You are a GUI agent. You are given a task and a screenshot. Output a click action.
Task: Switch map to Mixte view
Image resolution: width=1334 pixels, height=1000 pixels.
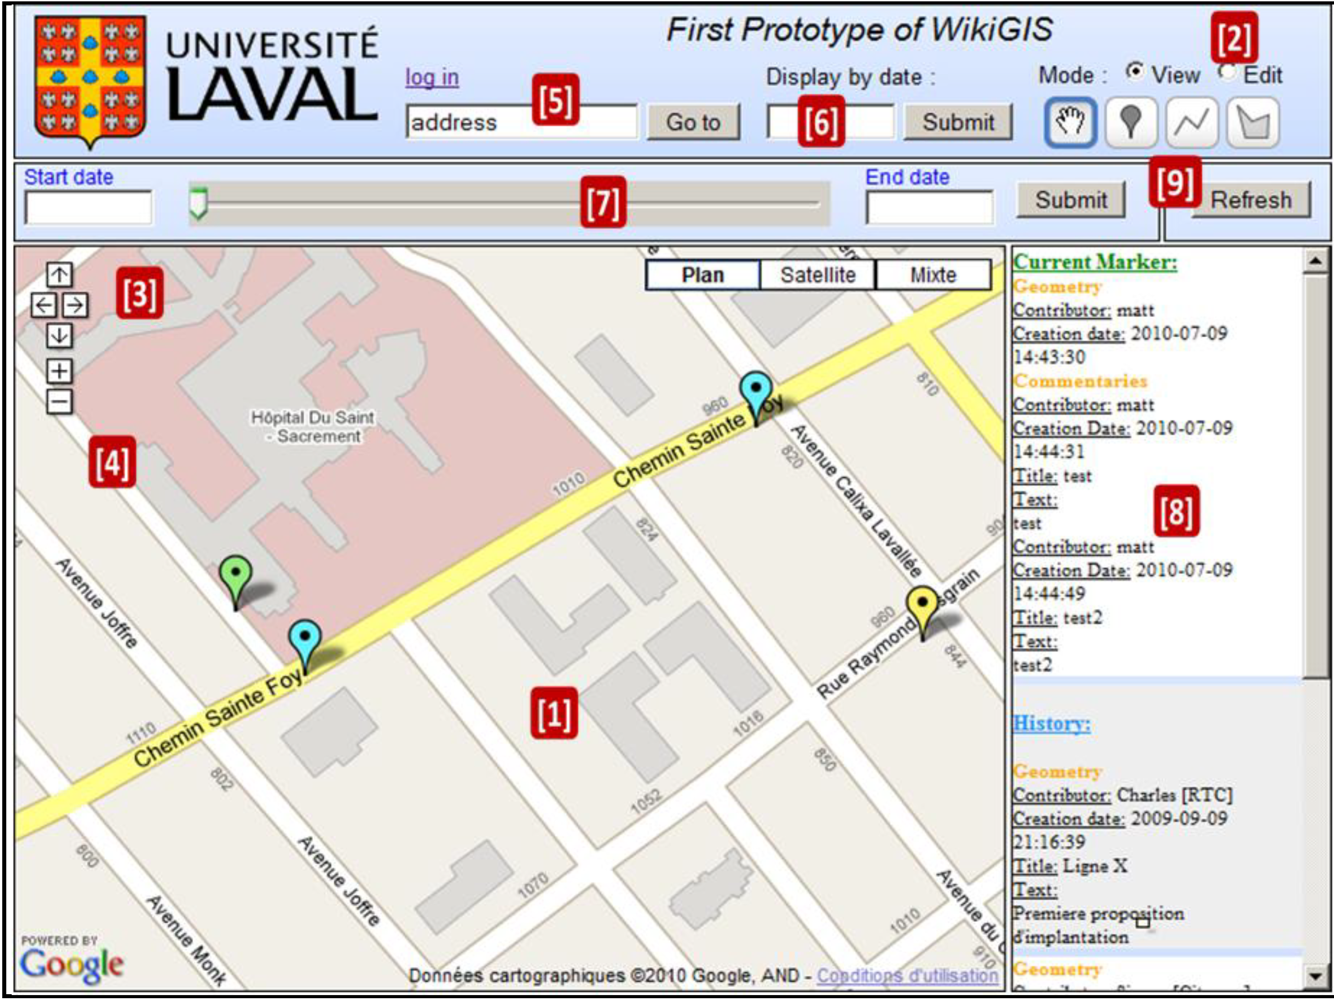(x=933, y=275)
